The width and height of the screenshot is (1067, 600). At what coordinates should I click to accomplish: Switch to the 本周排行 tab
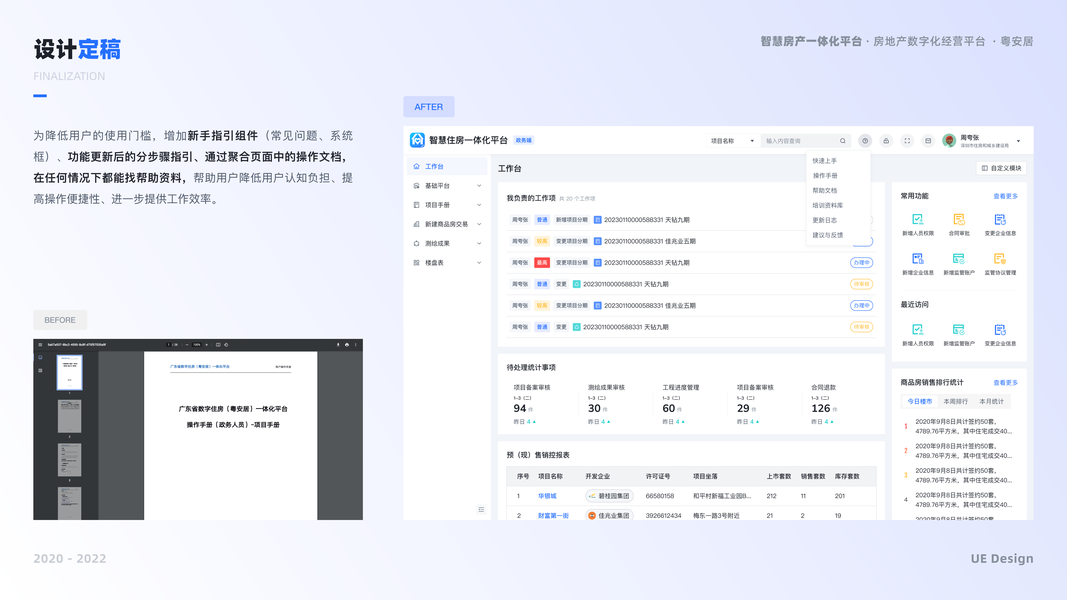point(955,401)
